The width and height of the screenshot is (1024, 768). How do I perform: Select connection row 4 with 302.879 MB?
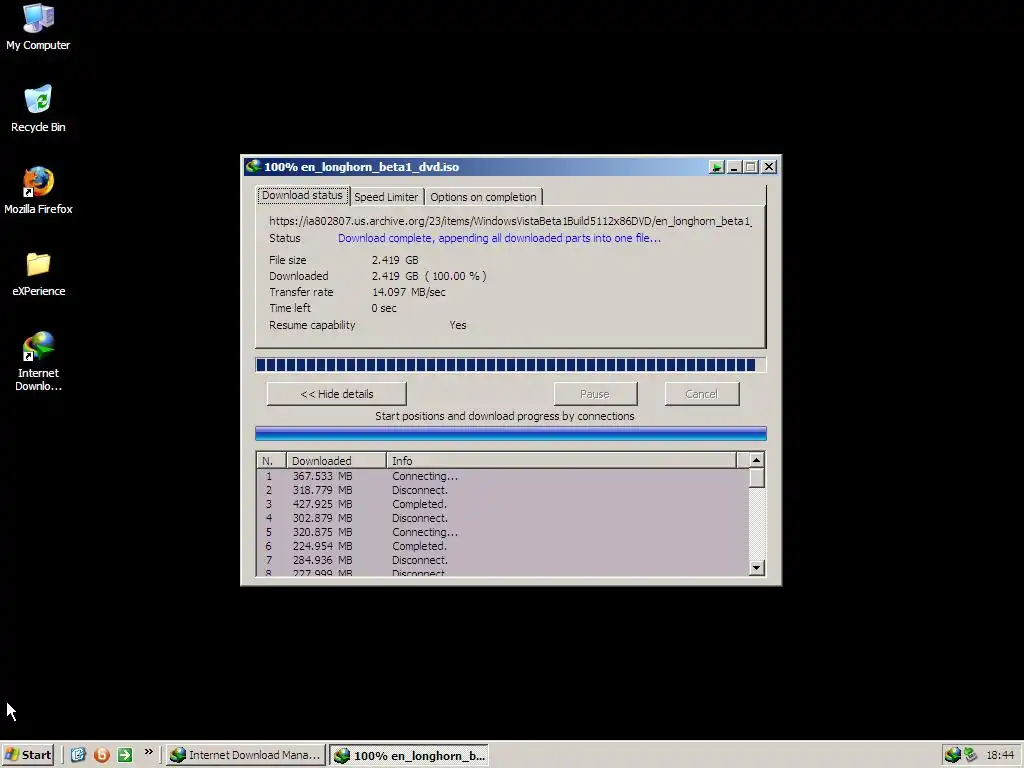pos(502,518)
